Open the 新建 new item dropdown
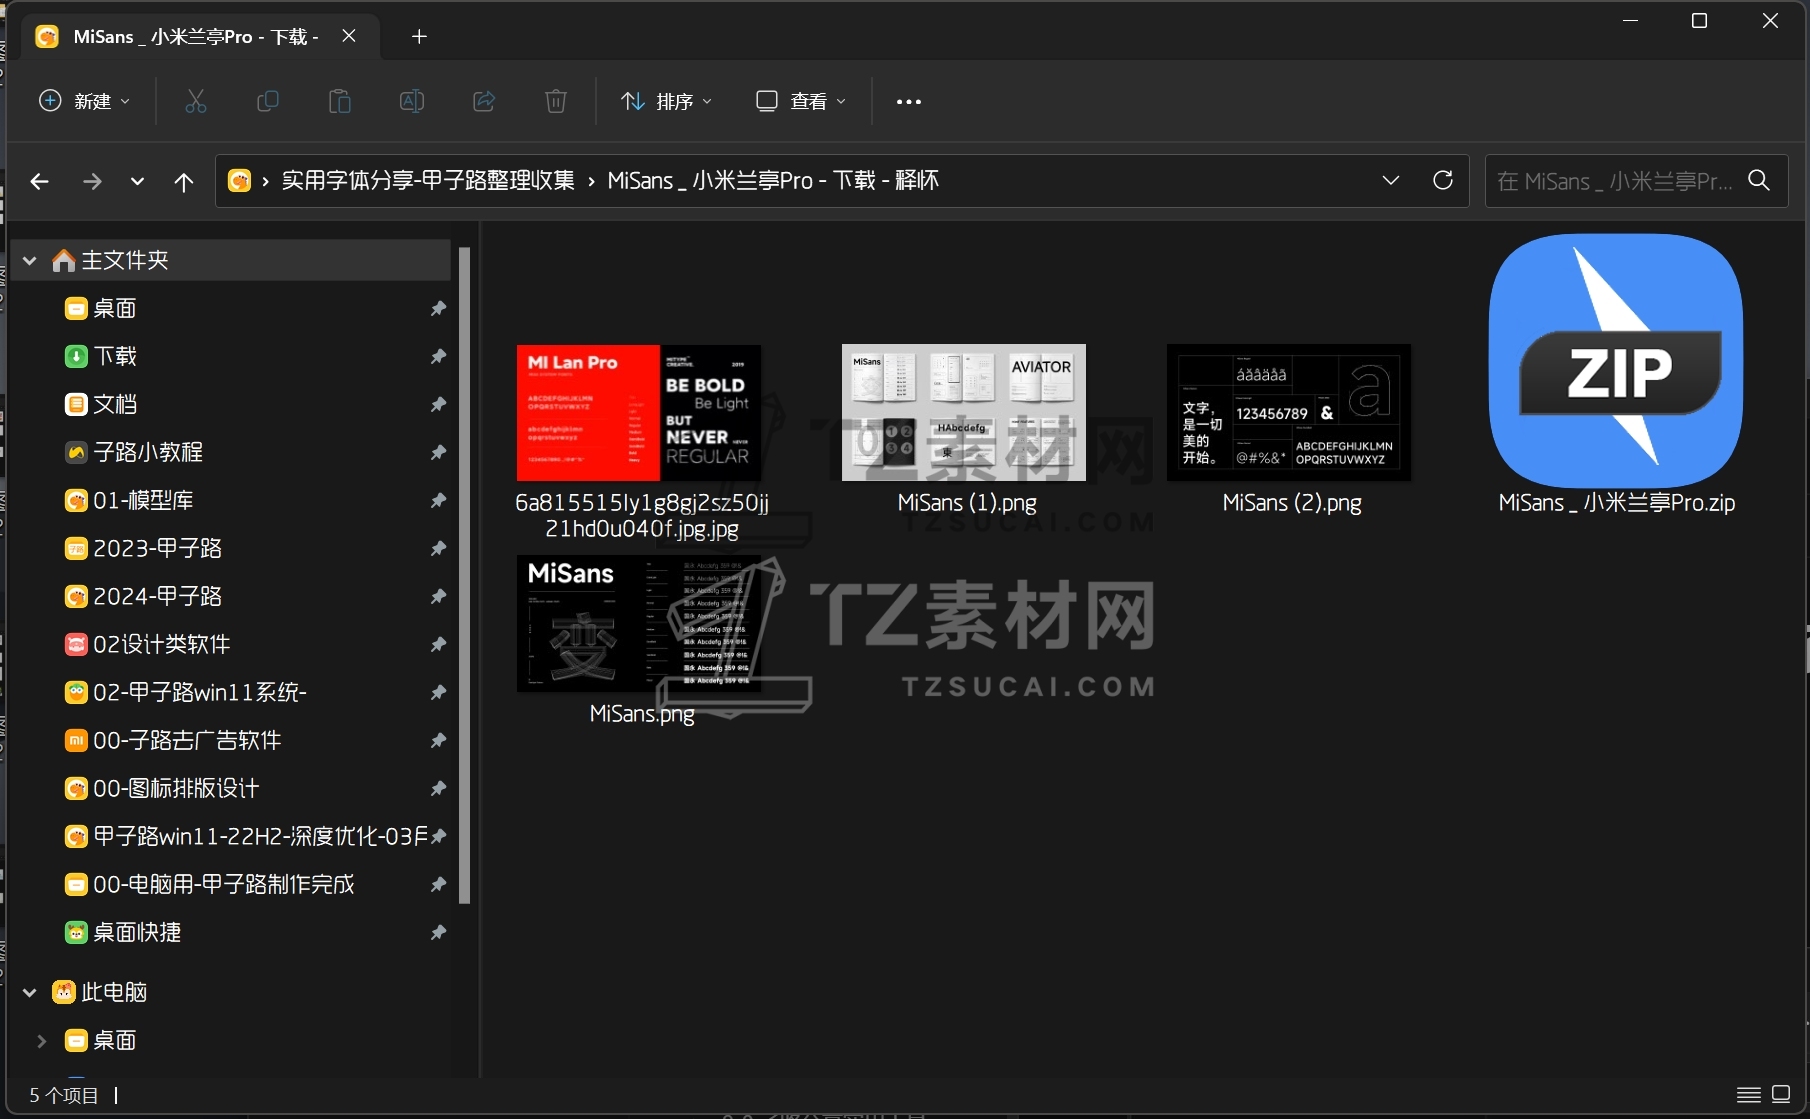1810x1119 pixels. pyautogui.click(x=84, y=101)
